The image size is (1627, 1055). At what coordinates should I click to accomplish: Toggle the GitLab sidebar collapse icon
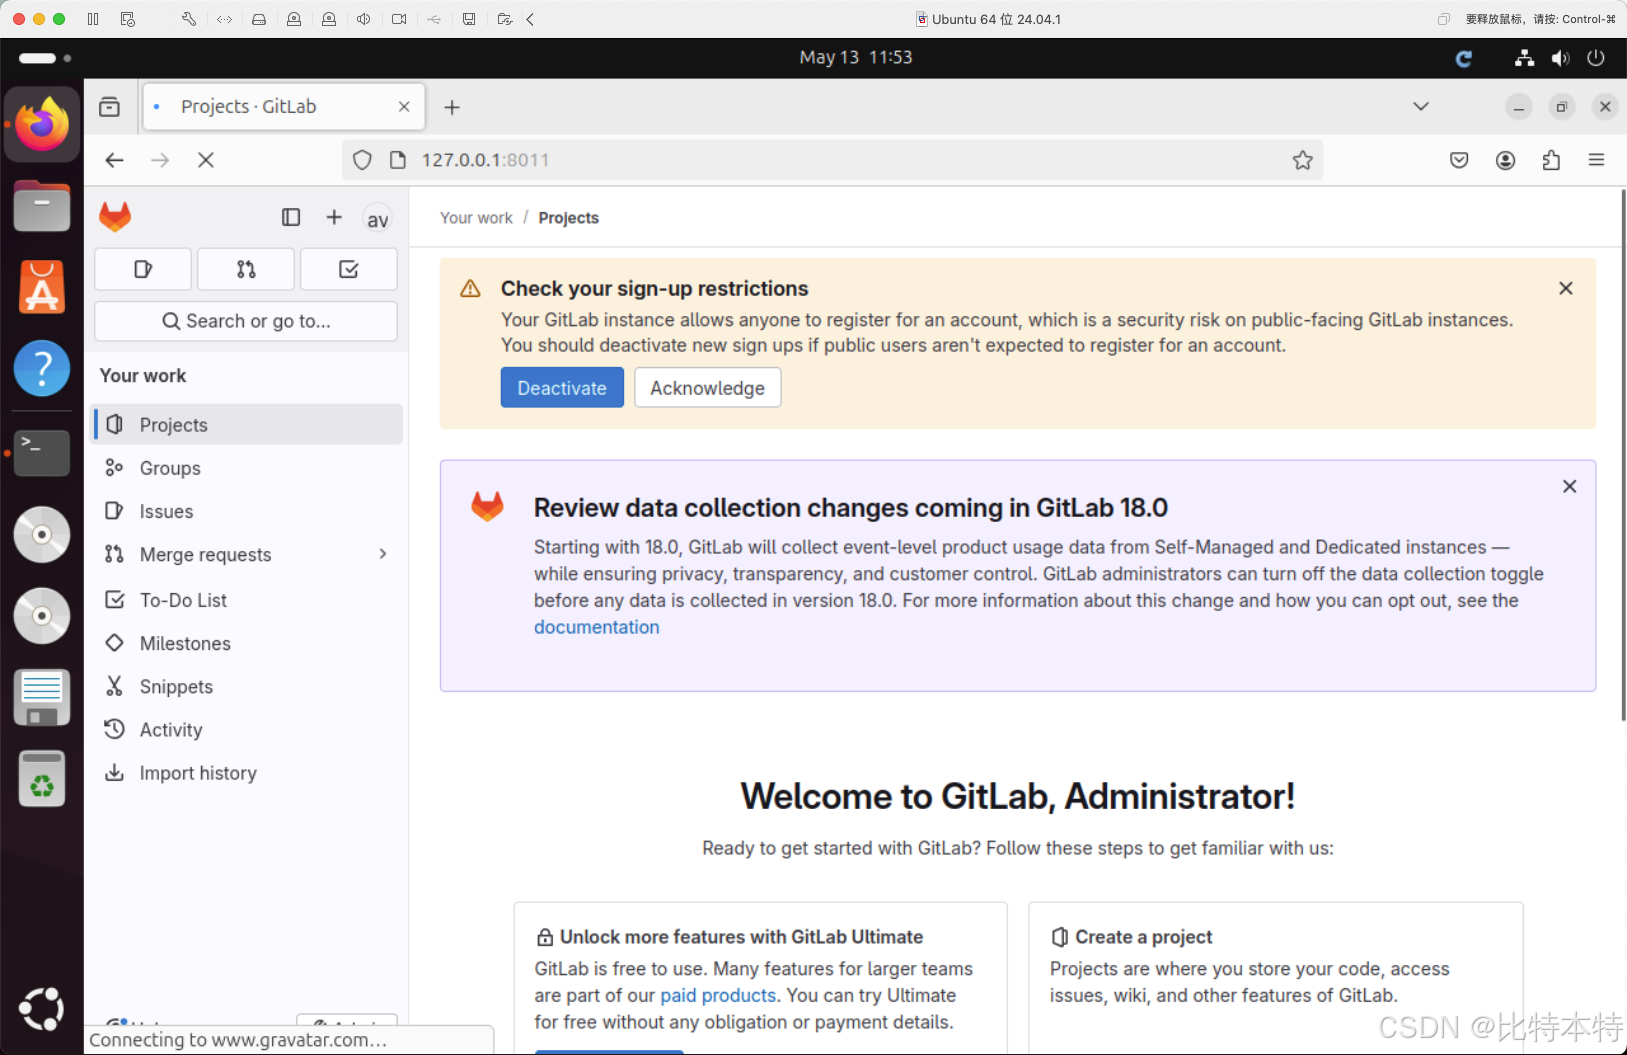coord(291,217)
